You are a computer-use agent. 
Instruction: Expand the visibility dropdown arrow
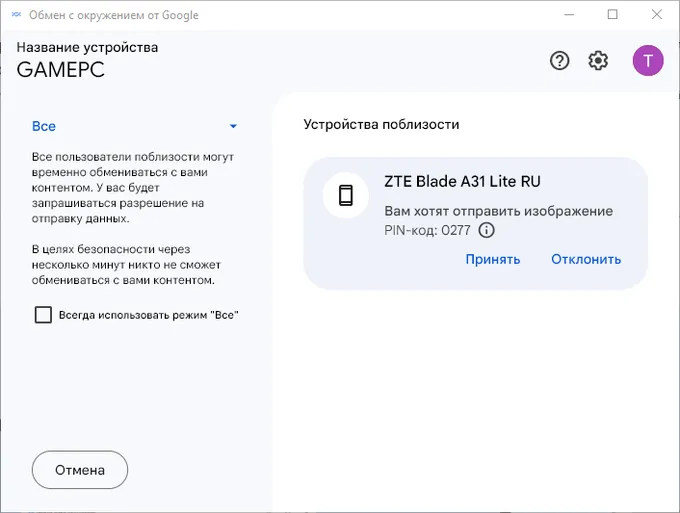click(233, 127)
